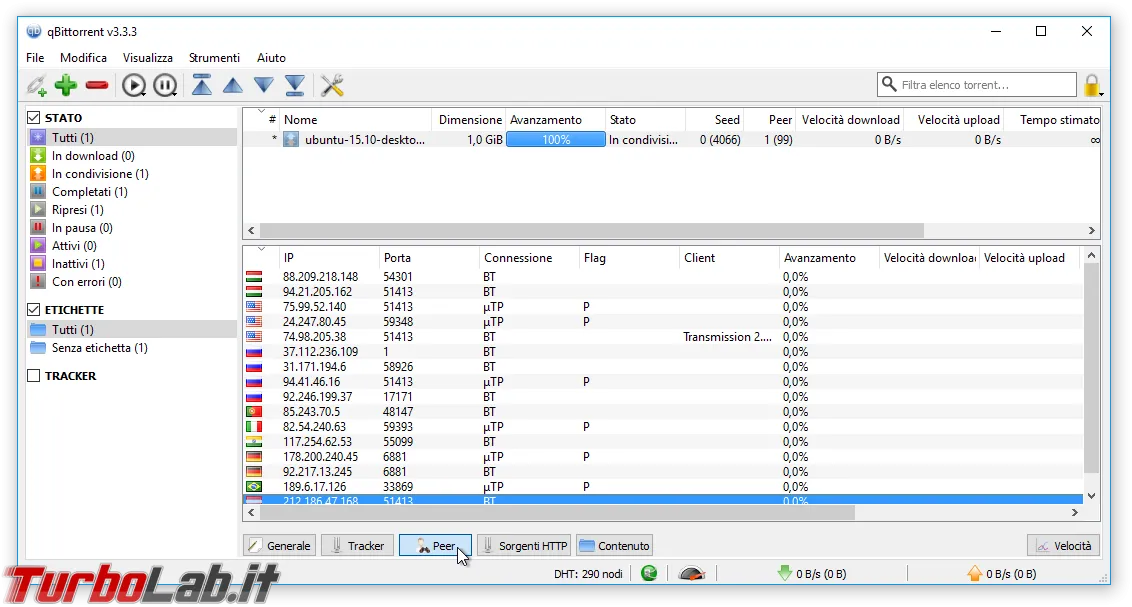Click the In pausa filter icon
1132x607 pixels.
point(38,227)
